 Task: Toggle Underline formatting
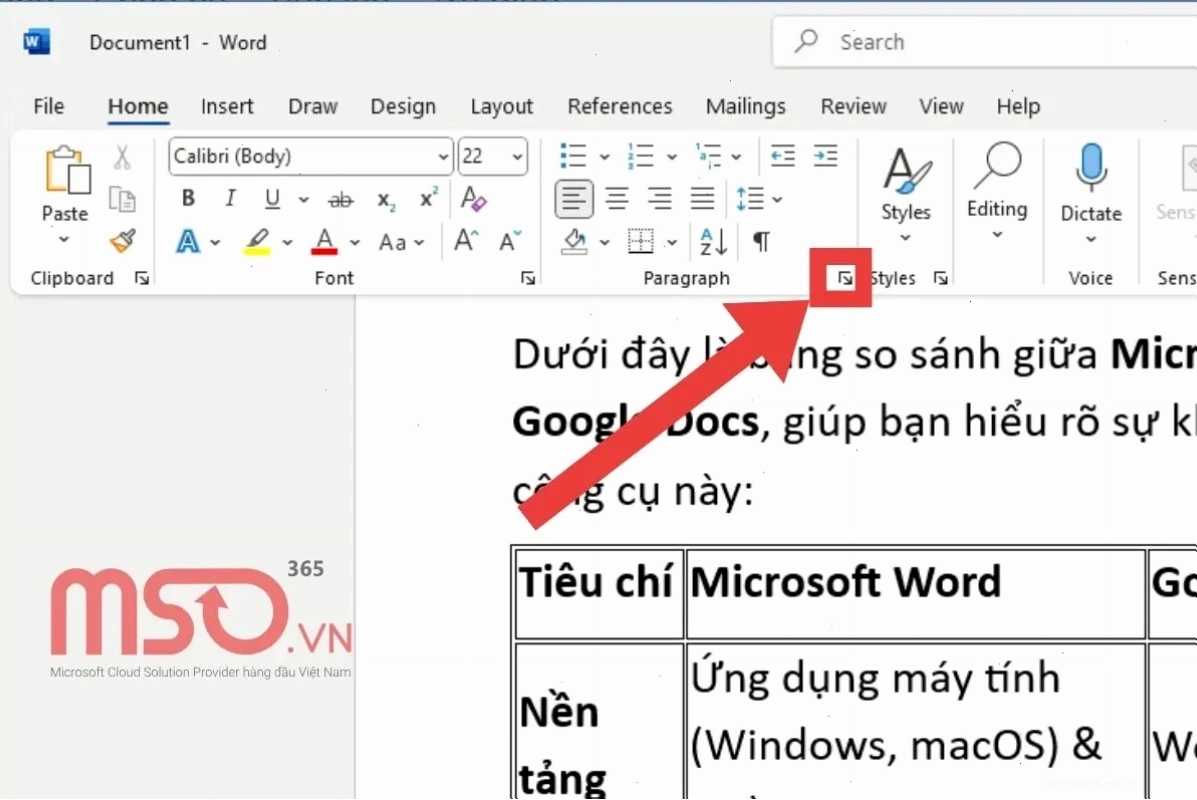point(272,199)
